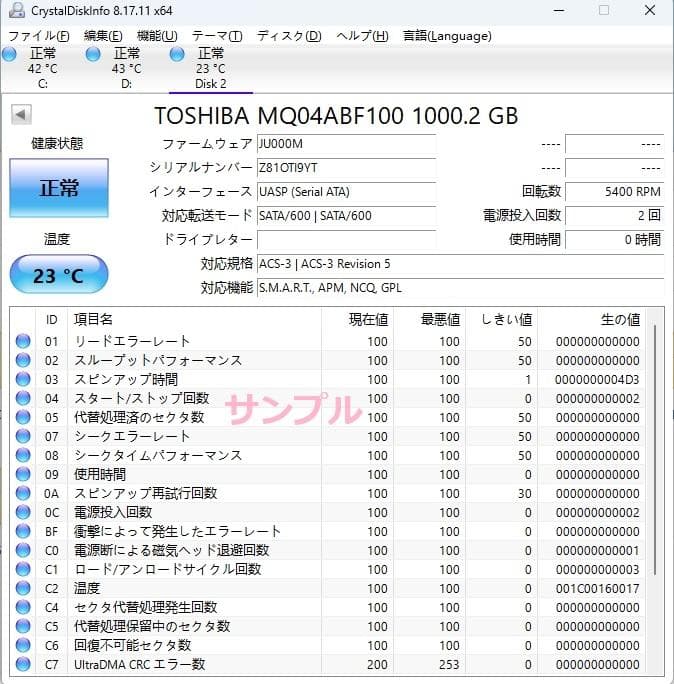Click the ACS-3 | ACS-3 Revision 5 field
674x684 pixels.
coord(461,264)
